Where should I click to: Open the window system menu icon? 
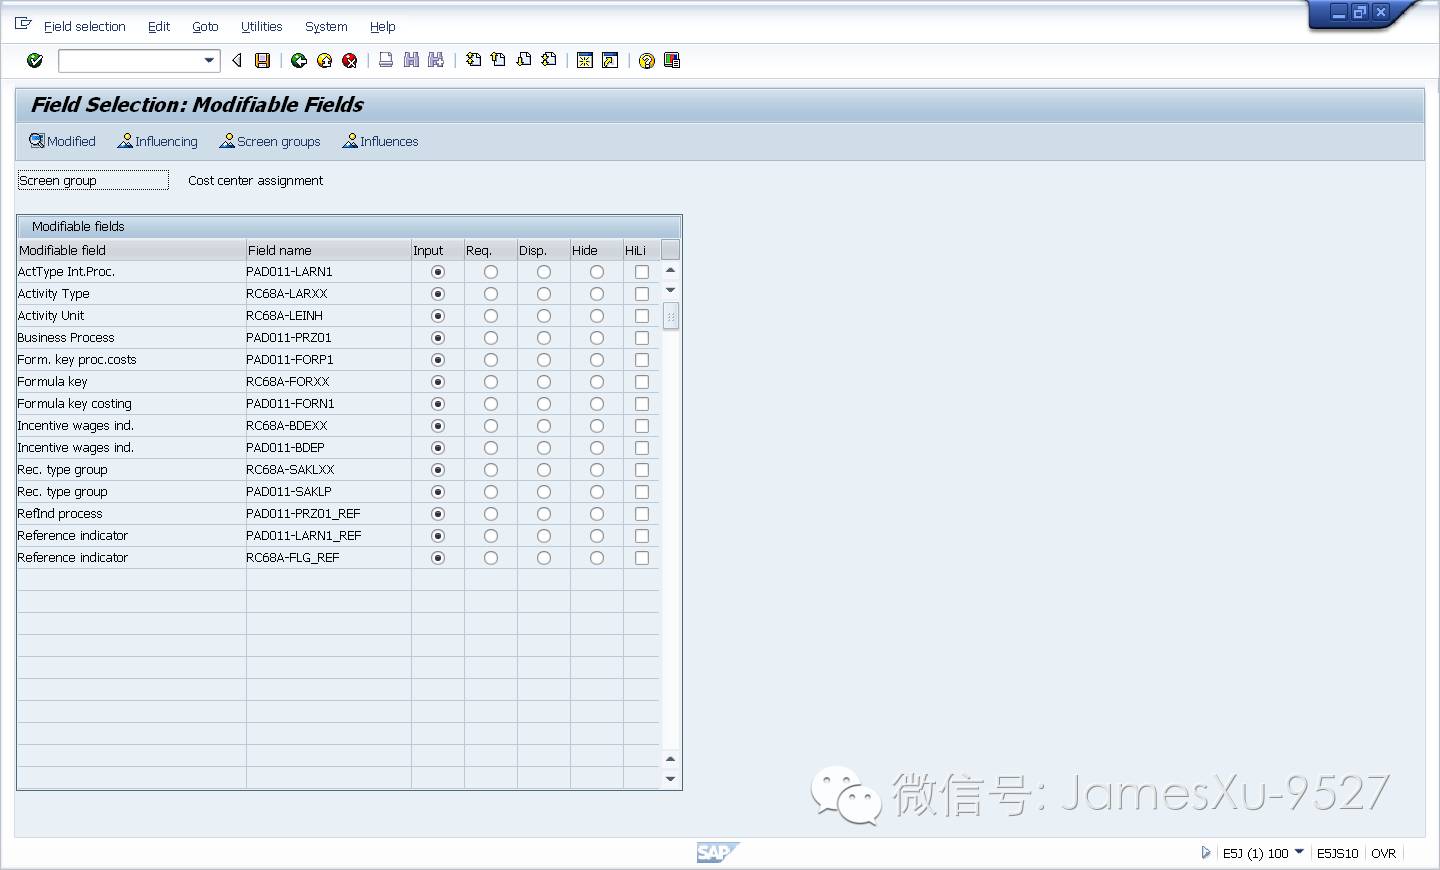pos(23,24)
